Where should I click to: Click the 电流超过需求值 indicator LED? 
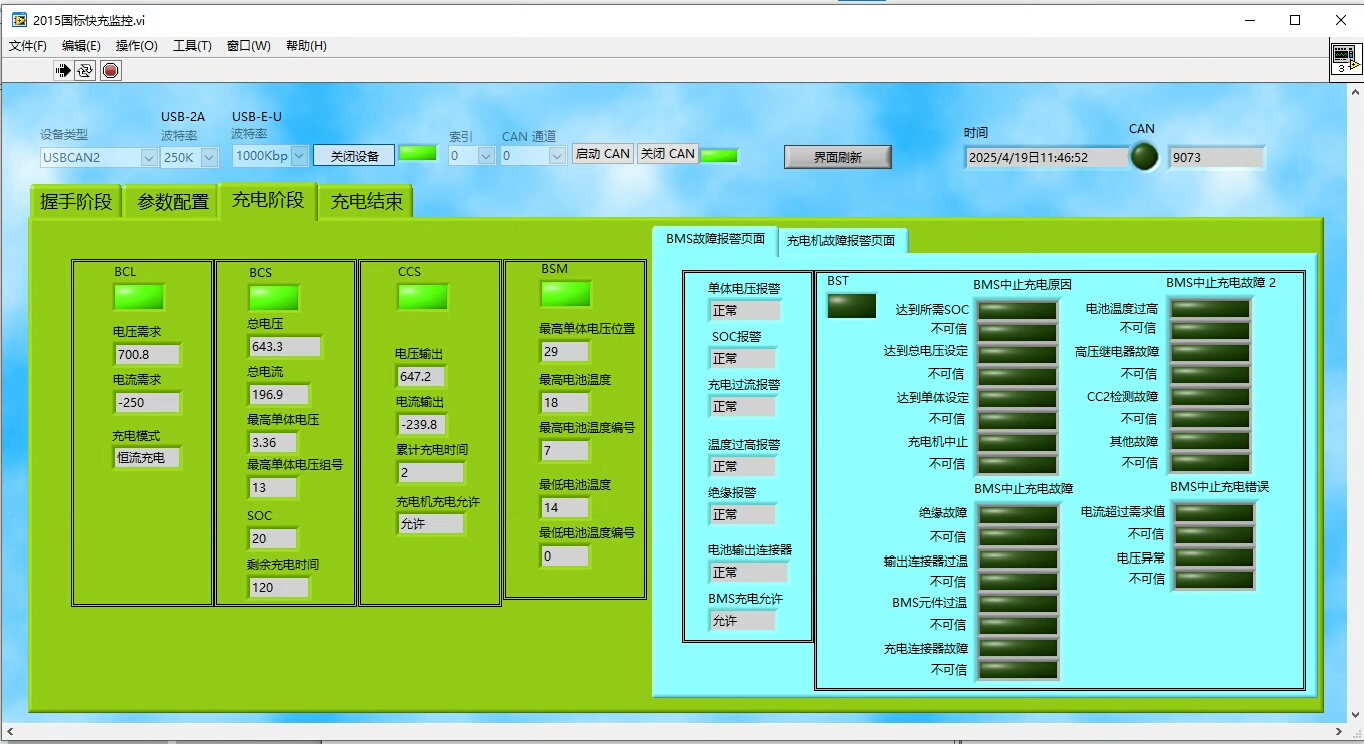pos(1214,512)
